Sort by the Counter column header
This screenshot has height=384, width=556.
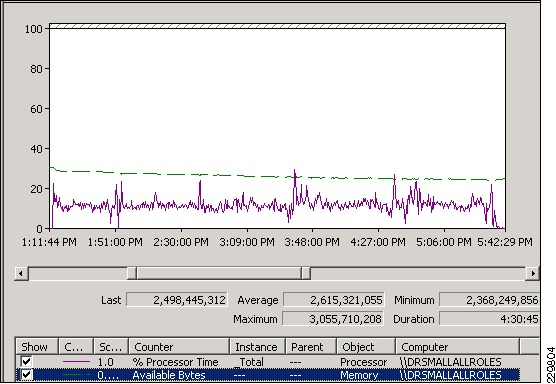click(x=179, y=346)
